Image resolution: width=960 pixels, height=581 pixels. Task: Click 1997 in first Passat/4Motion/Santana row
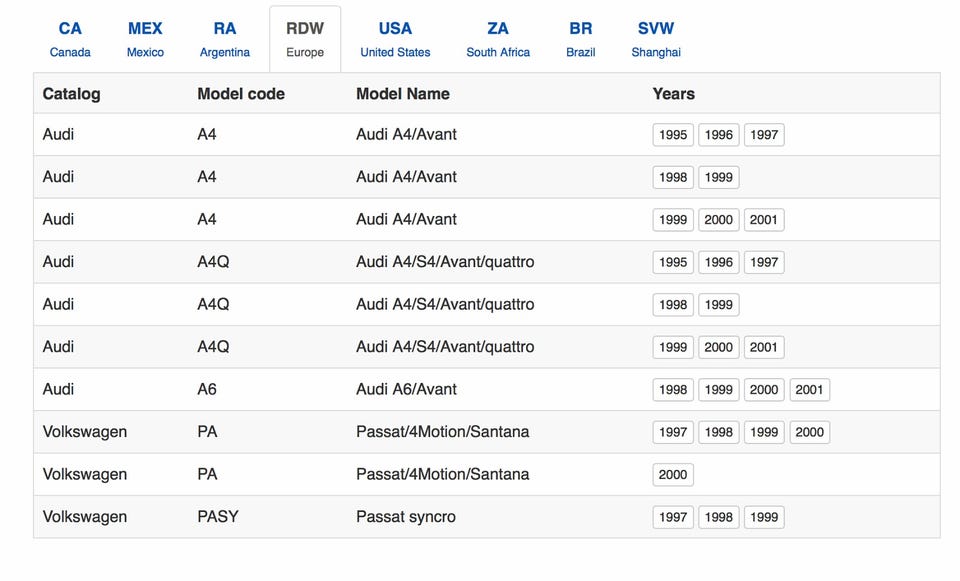673,432
